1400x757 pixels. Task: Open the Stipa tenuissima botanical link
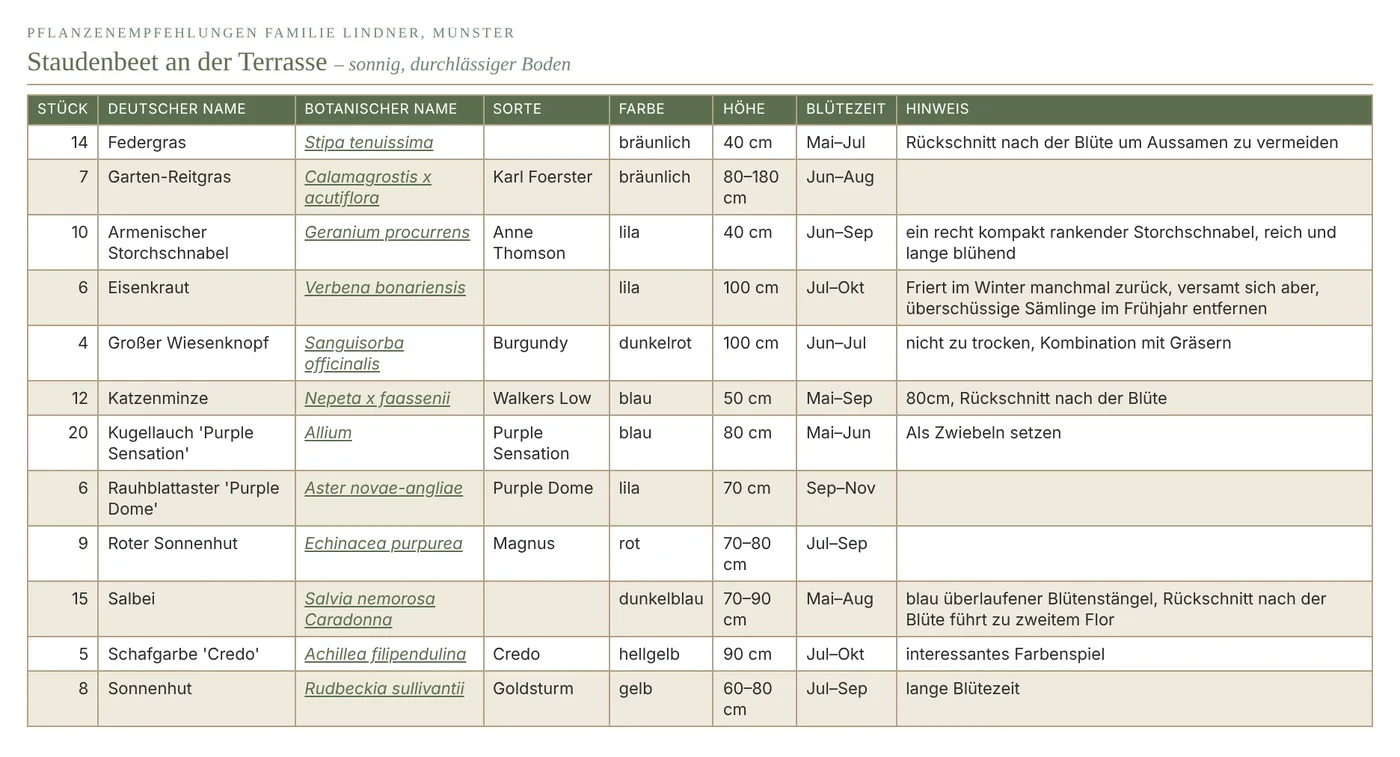(x=369, y=142)
